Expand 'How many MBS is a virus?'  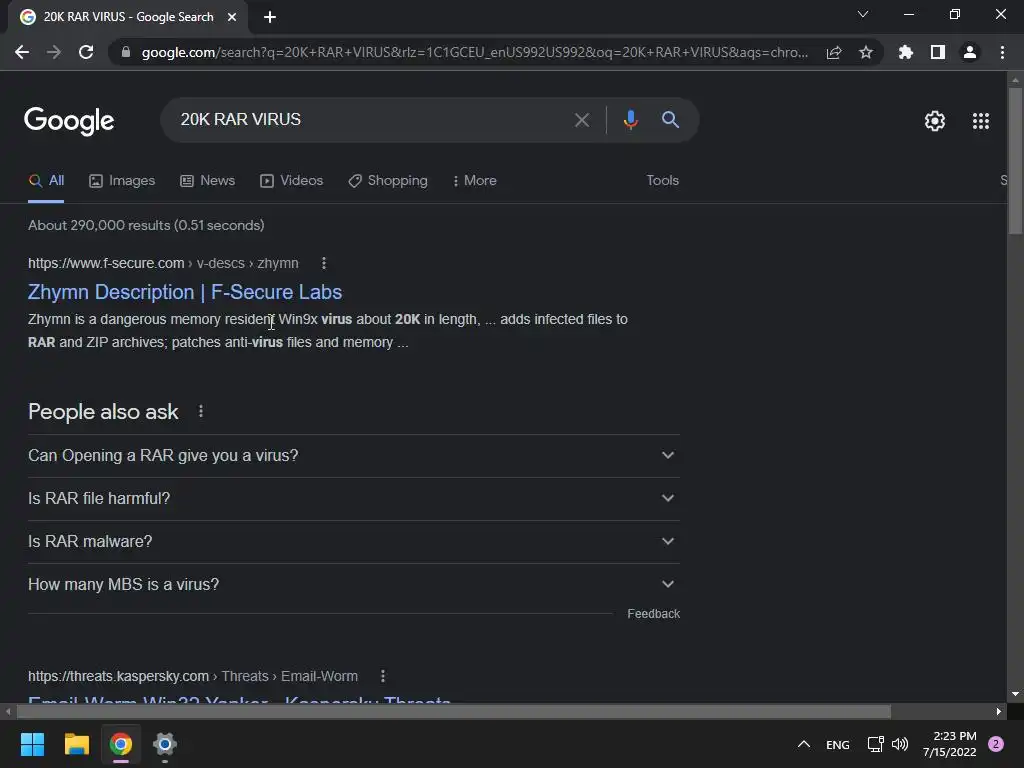[x=353, y=585]
